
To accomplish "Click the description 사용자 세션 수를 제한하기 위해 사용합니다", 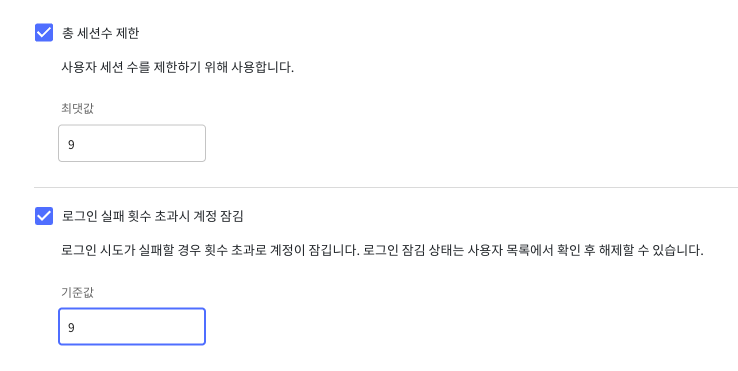I will 177,67.
